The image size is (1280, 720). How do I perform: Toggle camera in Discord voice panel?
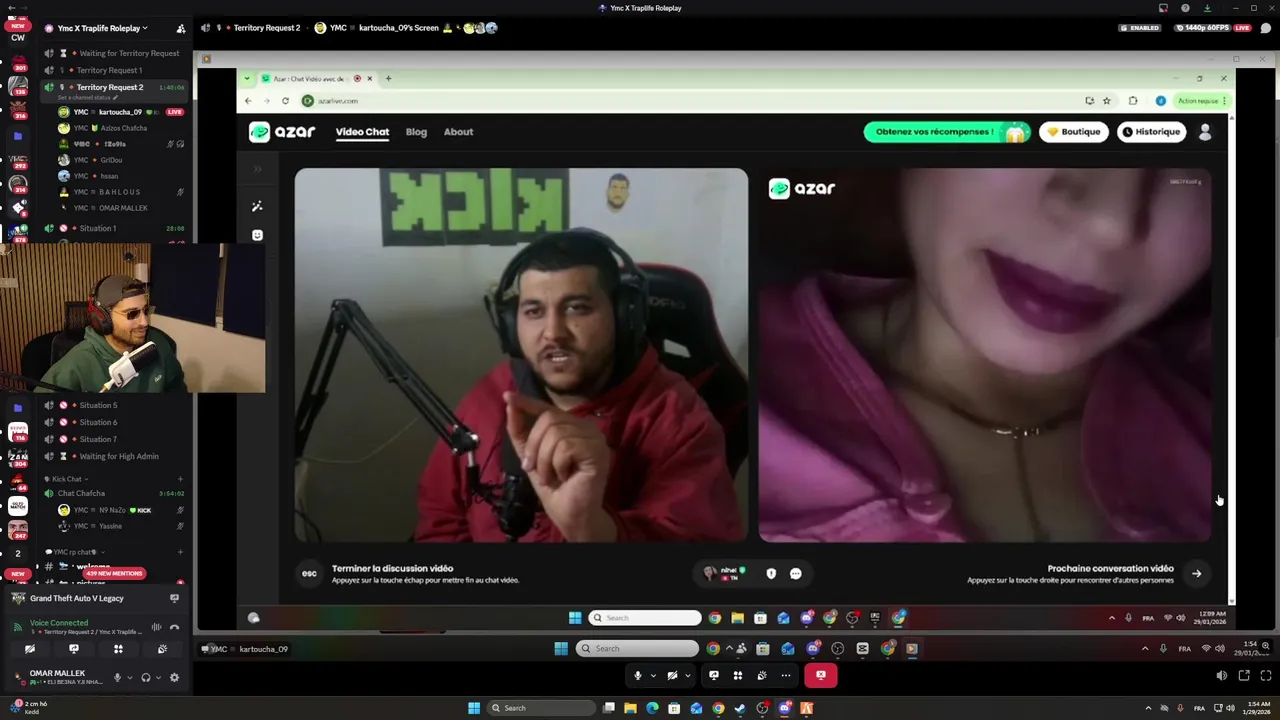pos(30,649)
